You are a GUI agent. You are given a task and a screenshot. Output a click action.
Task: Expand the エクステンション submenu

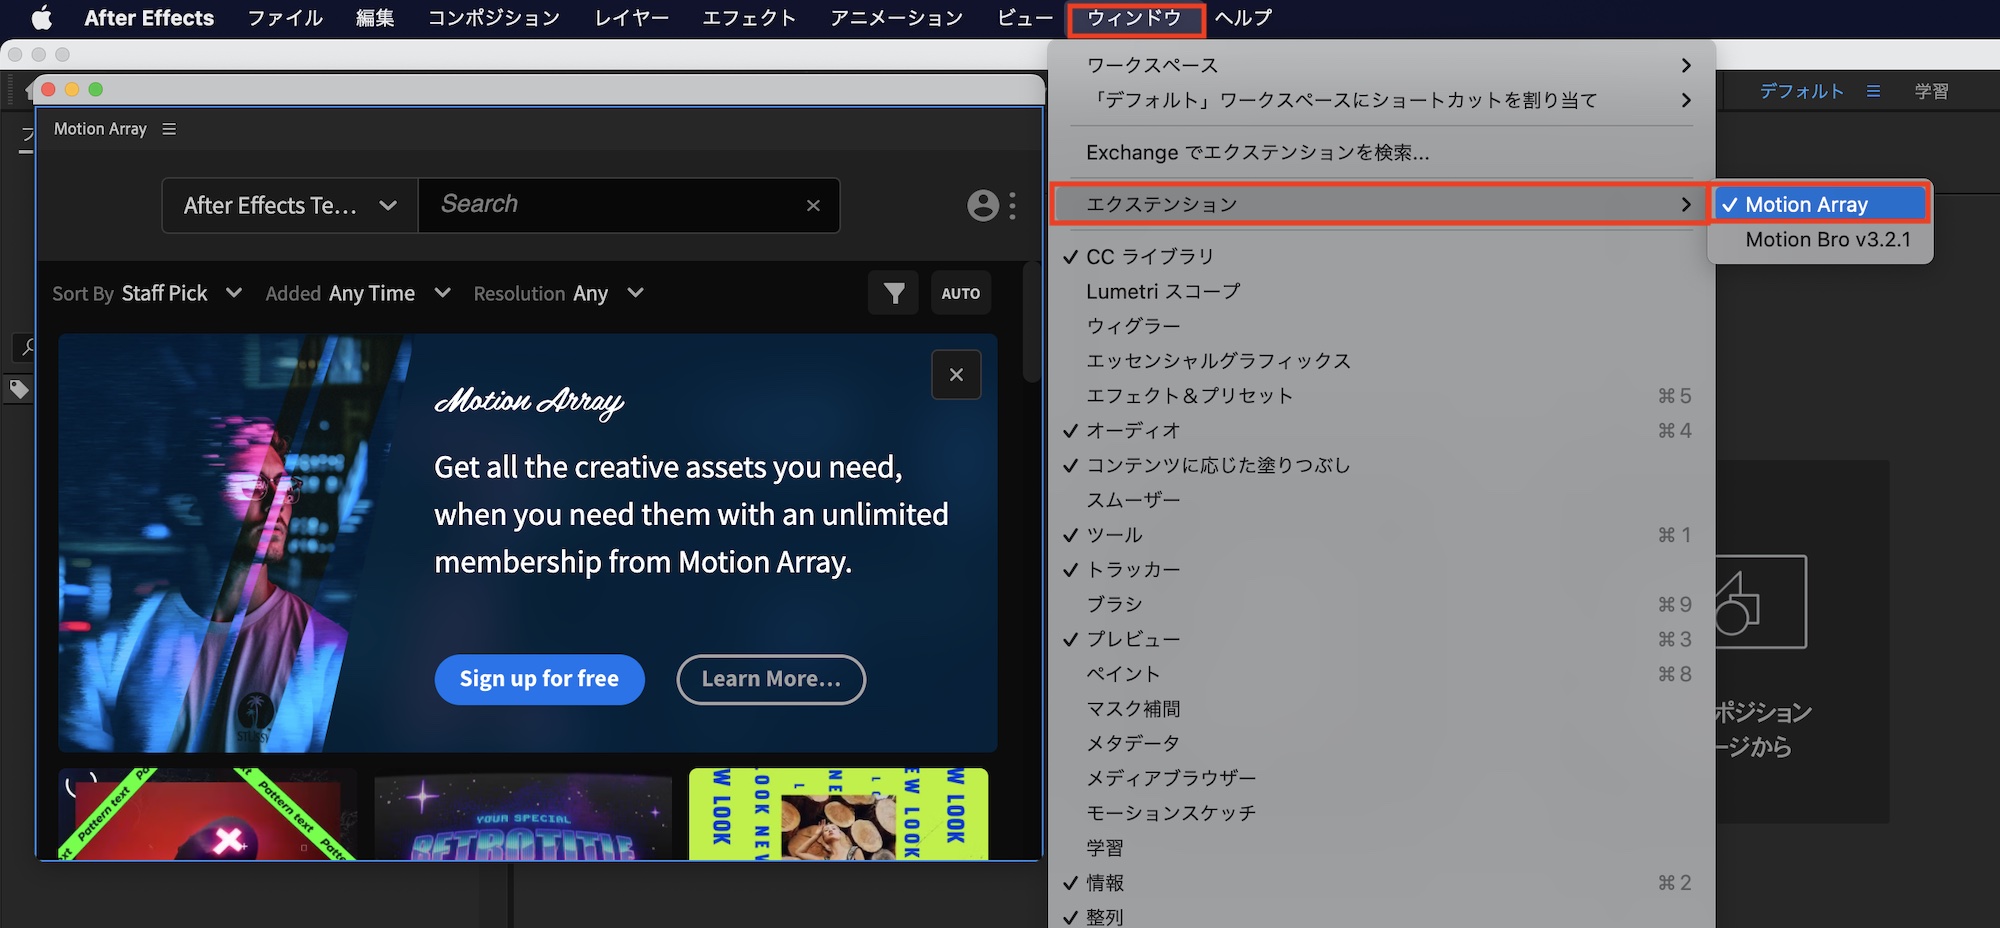pos(1379,204)
